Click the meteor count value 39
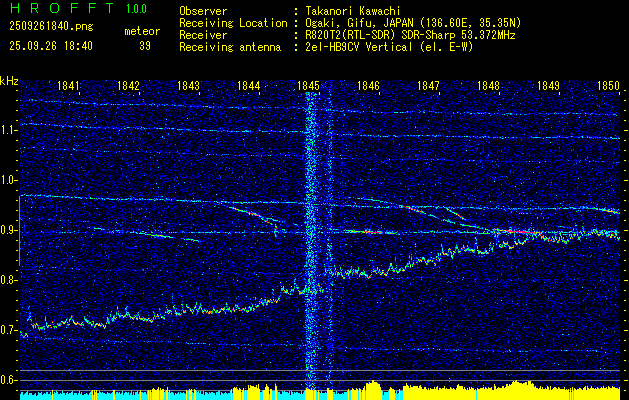 pos(145,46)
